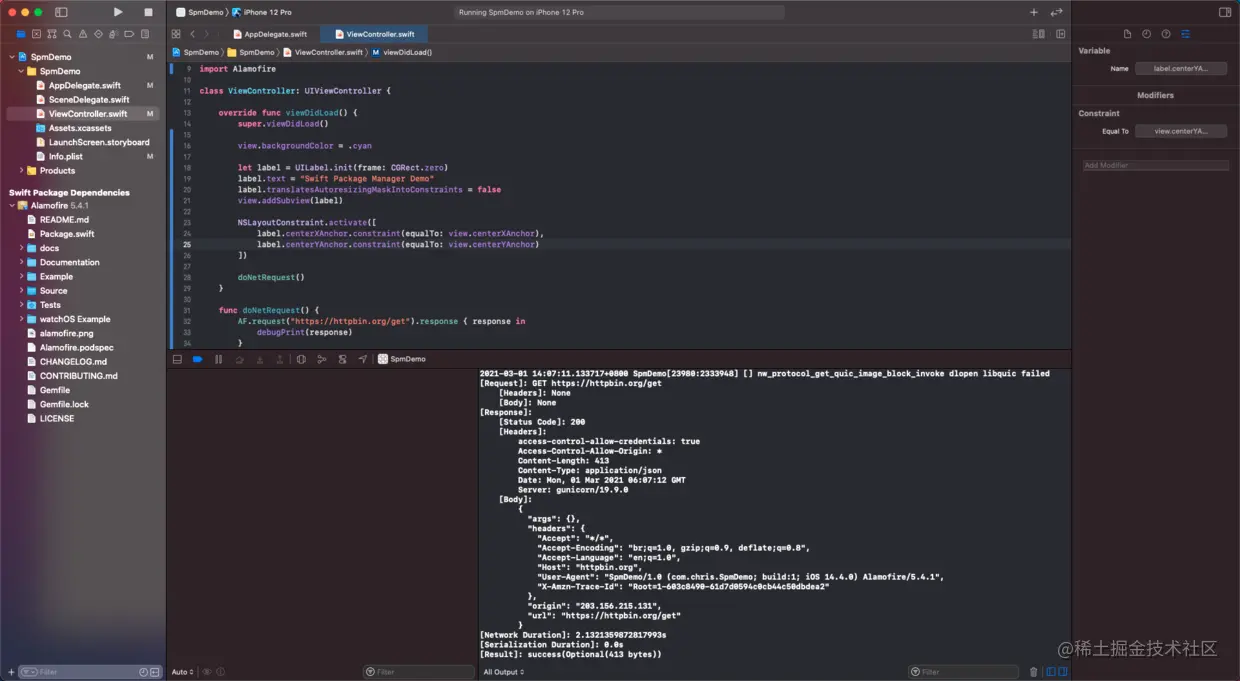This screenshot has height=681, width=1240.
Task: Open Debug View Hierarchy
Action: pyautogui.click(x=301, y=359)
